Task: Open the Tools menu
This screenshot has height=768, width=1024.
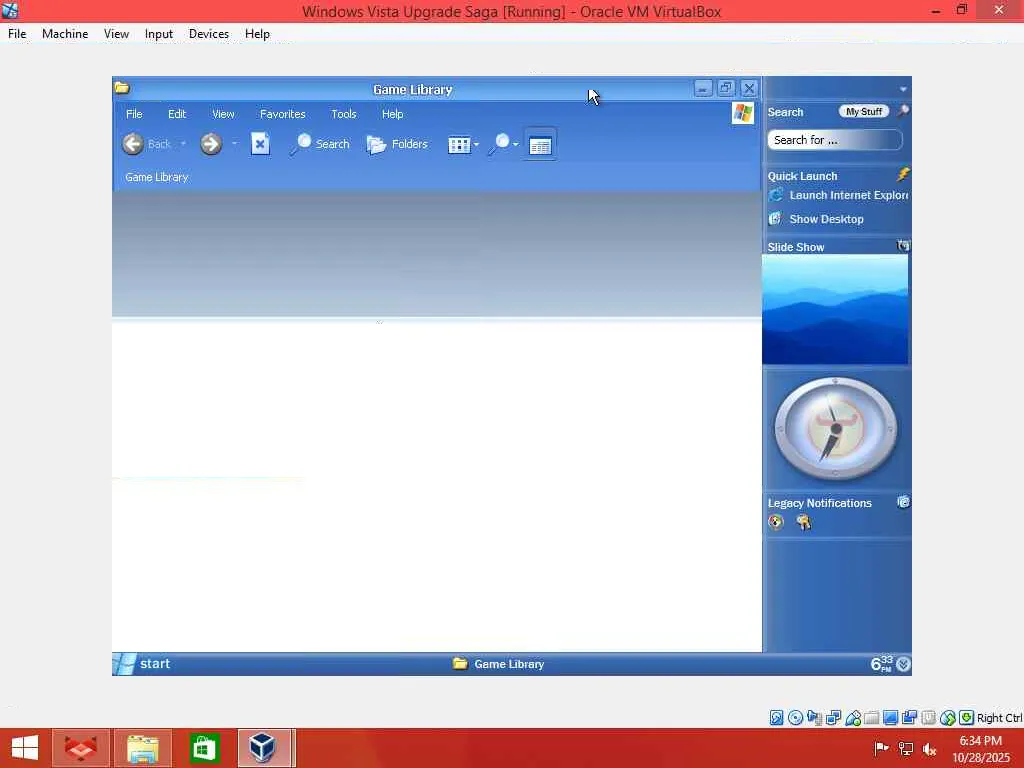Action: click(x=344, y=114)
